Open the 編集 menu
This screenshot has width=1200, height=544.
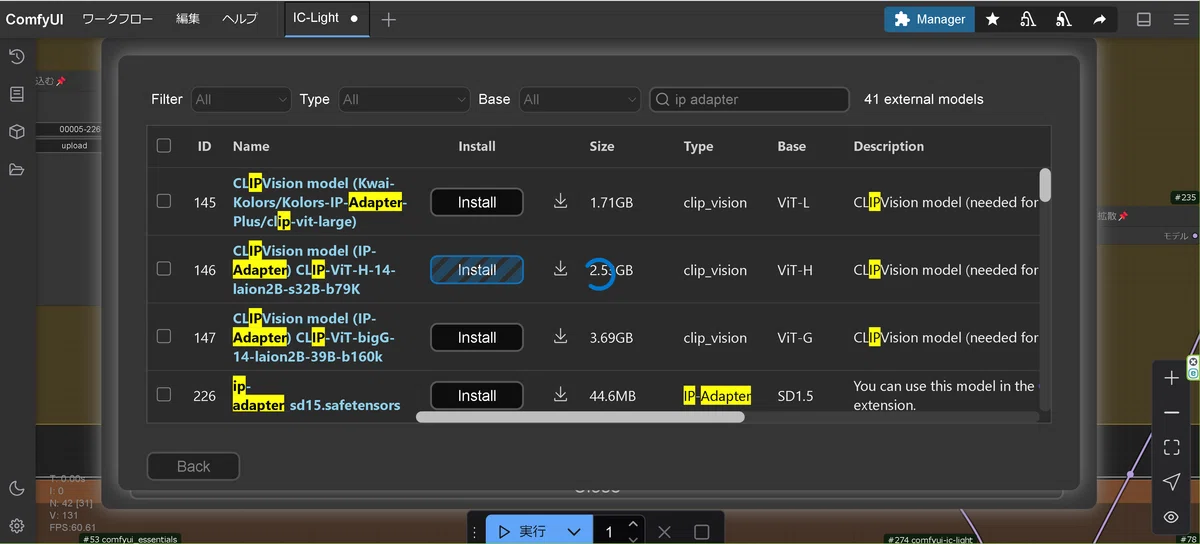pos(188,19)
